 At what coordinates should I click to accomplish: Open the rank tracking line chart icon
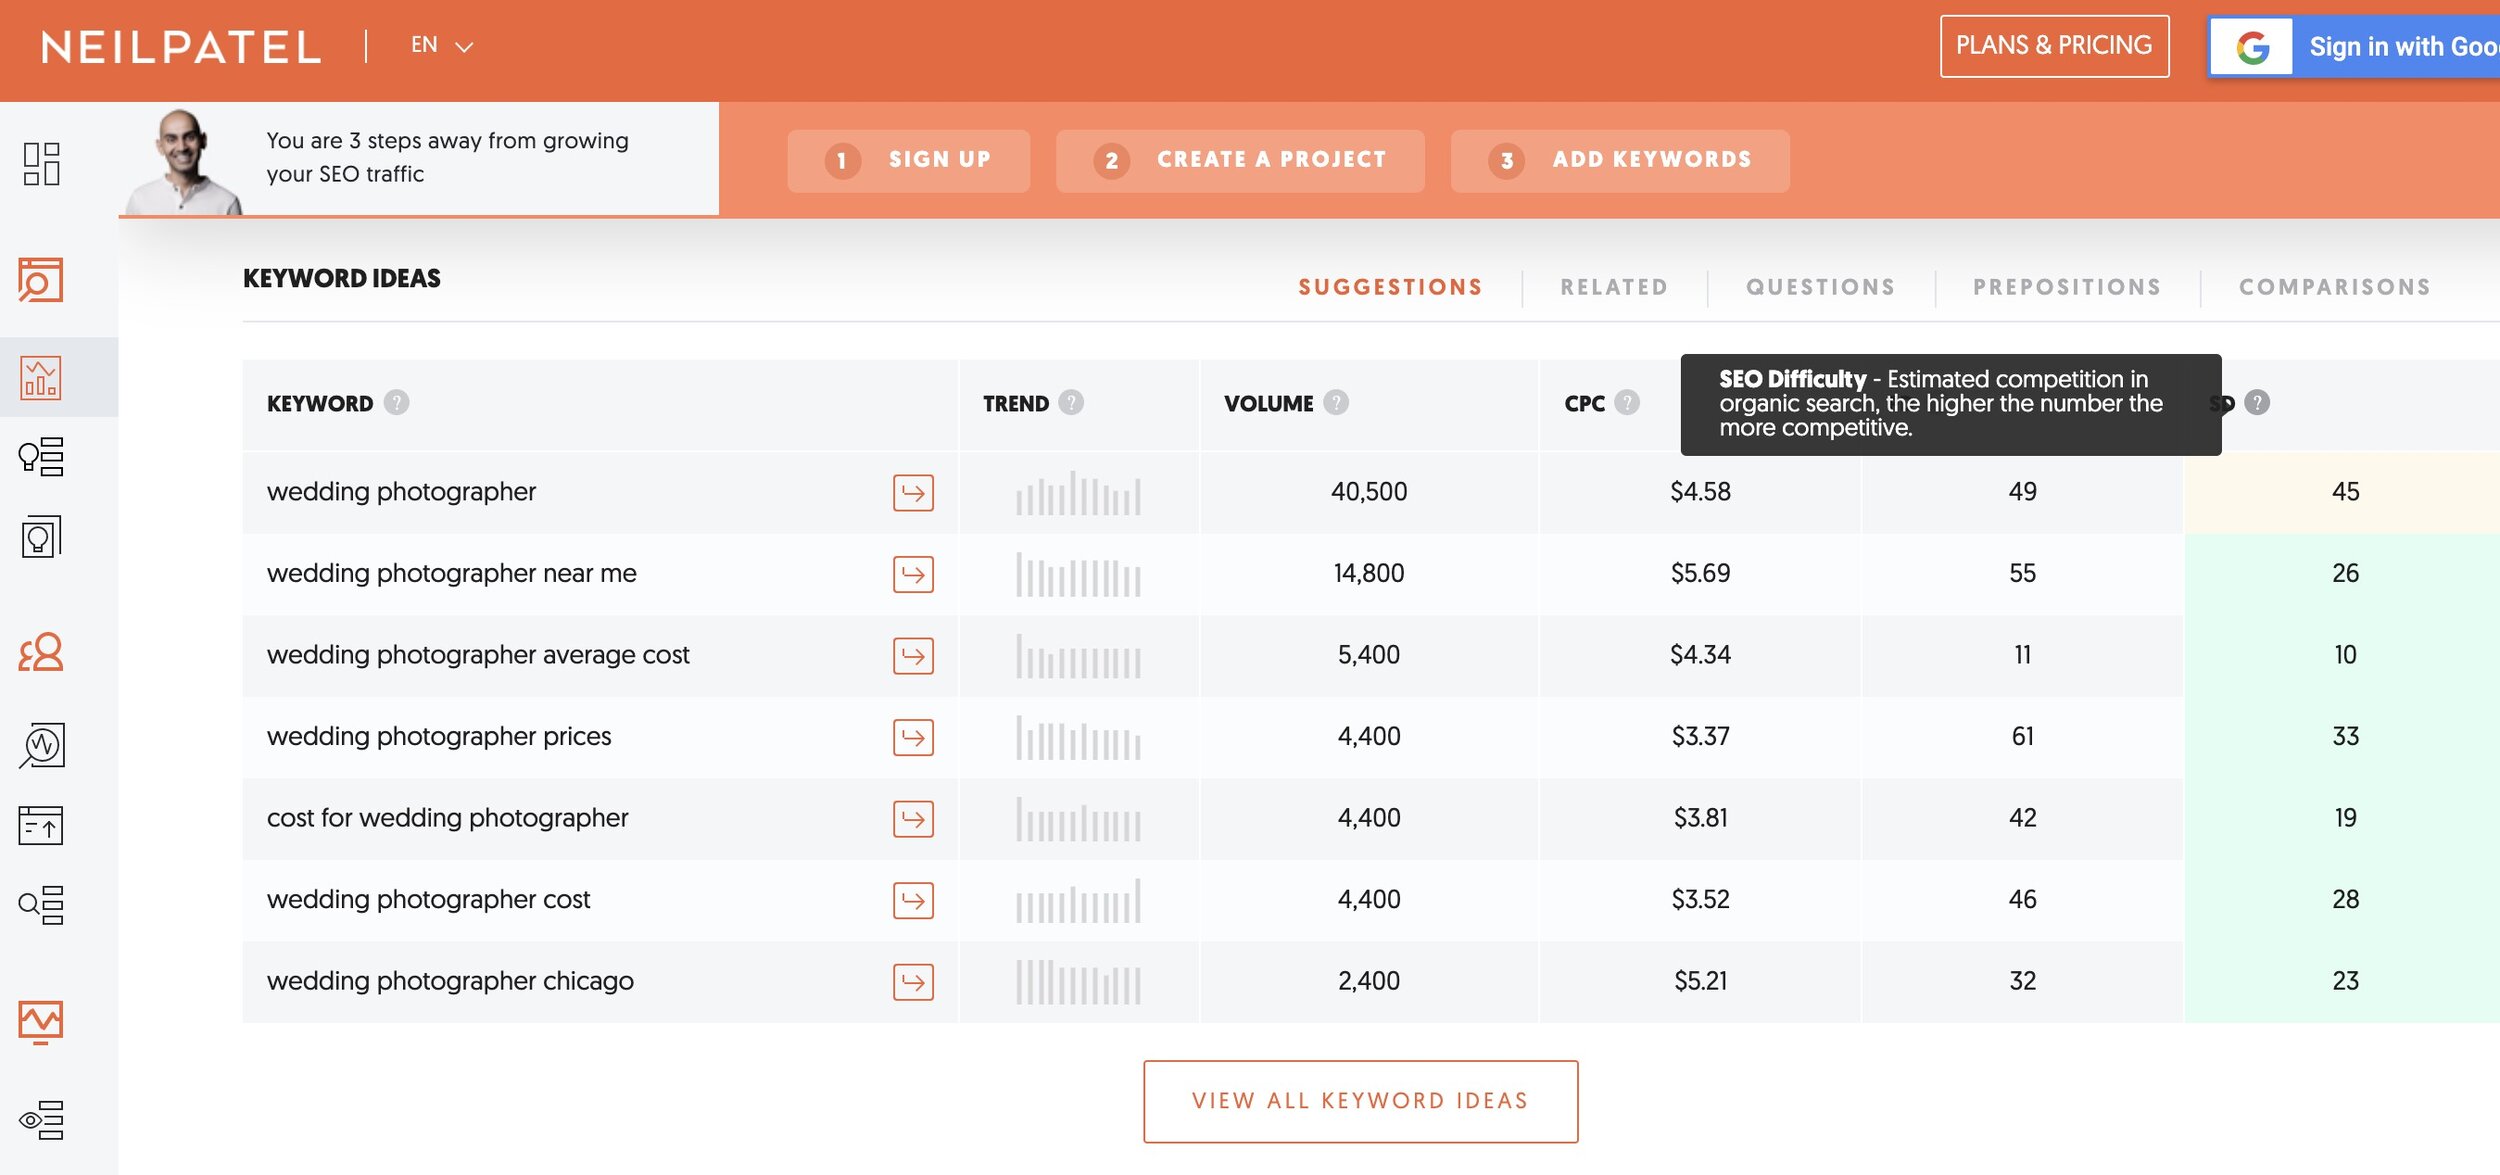41,1021
